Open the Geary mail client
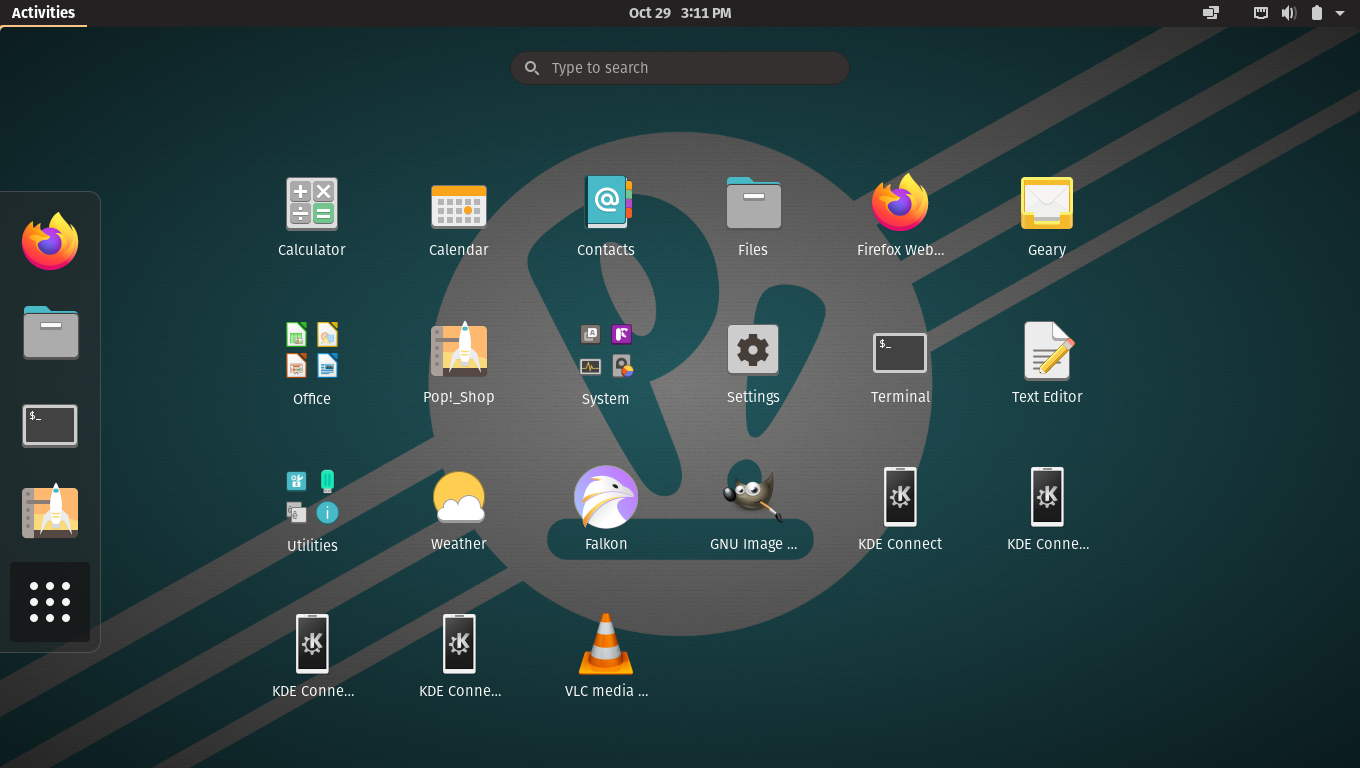The width and height of the screenshot is (1360, 768). click(x=1047, y=203)
